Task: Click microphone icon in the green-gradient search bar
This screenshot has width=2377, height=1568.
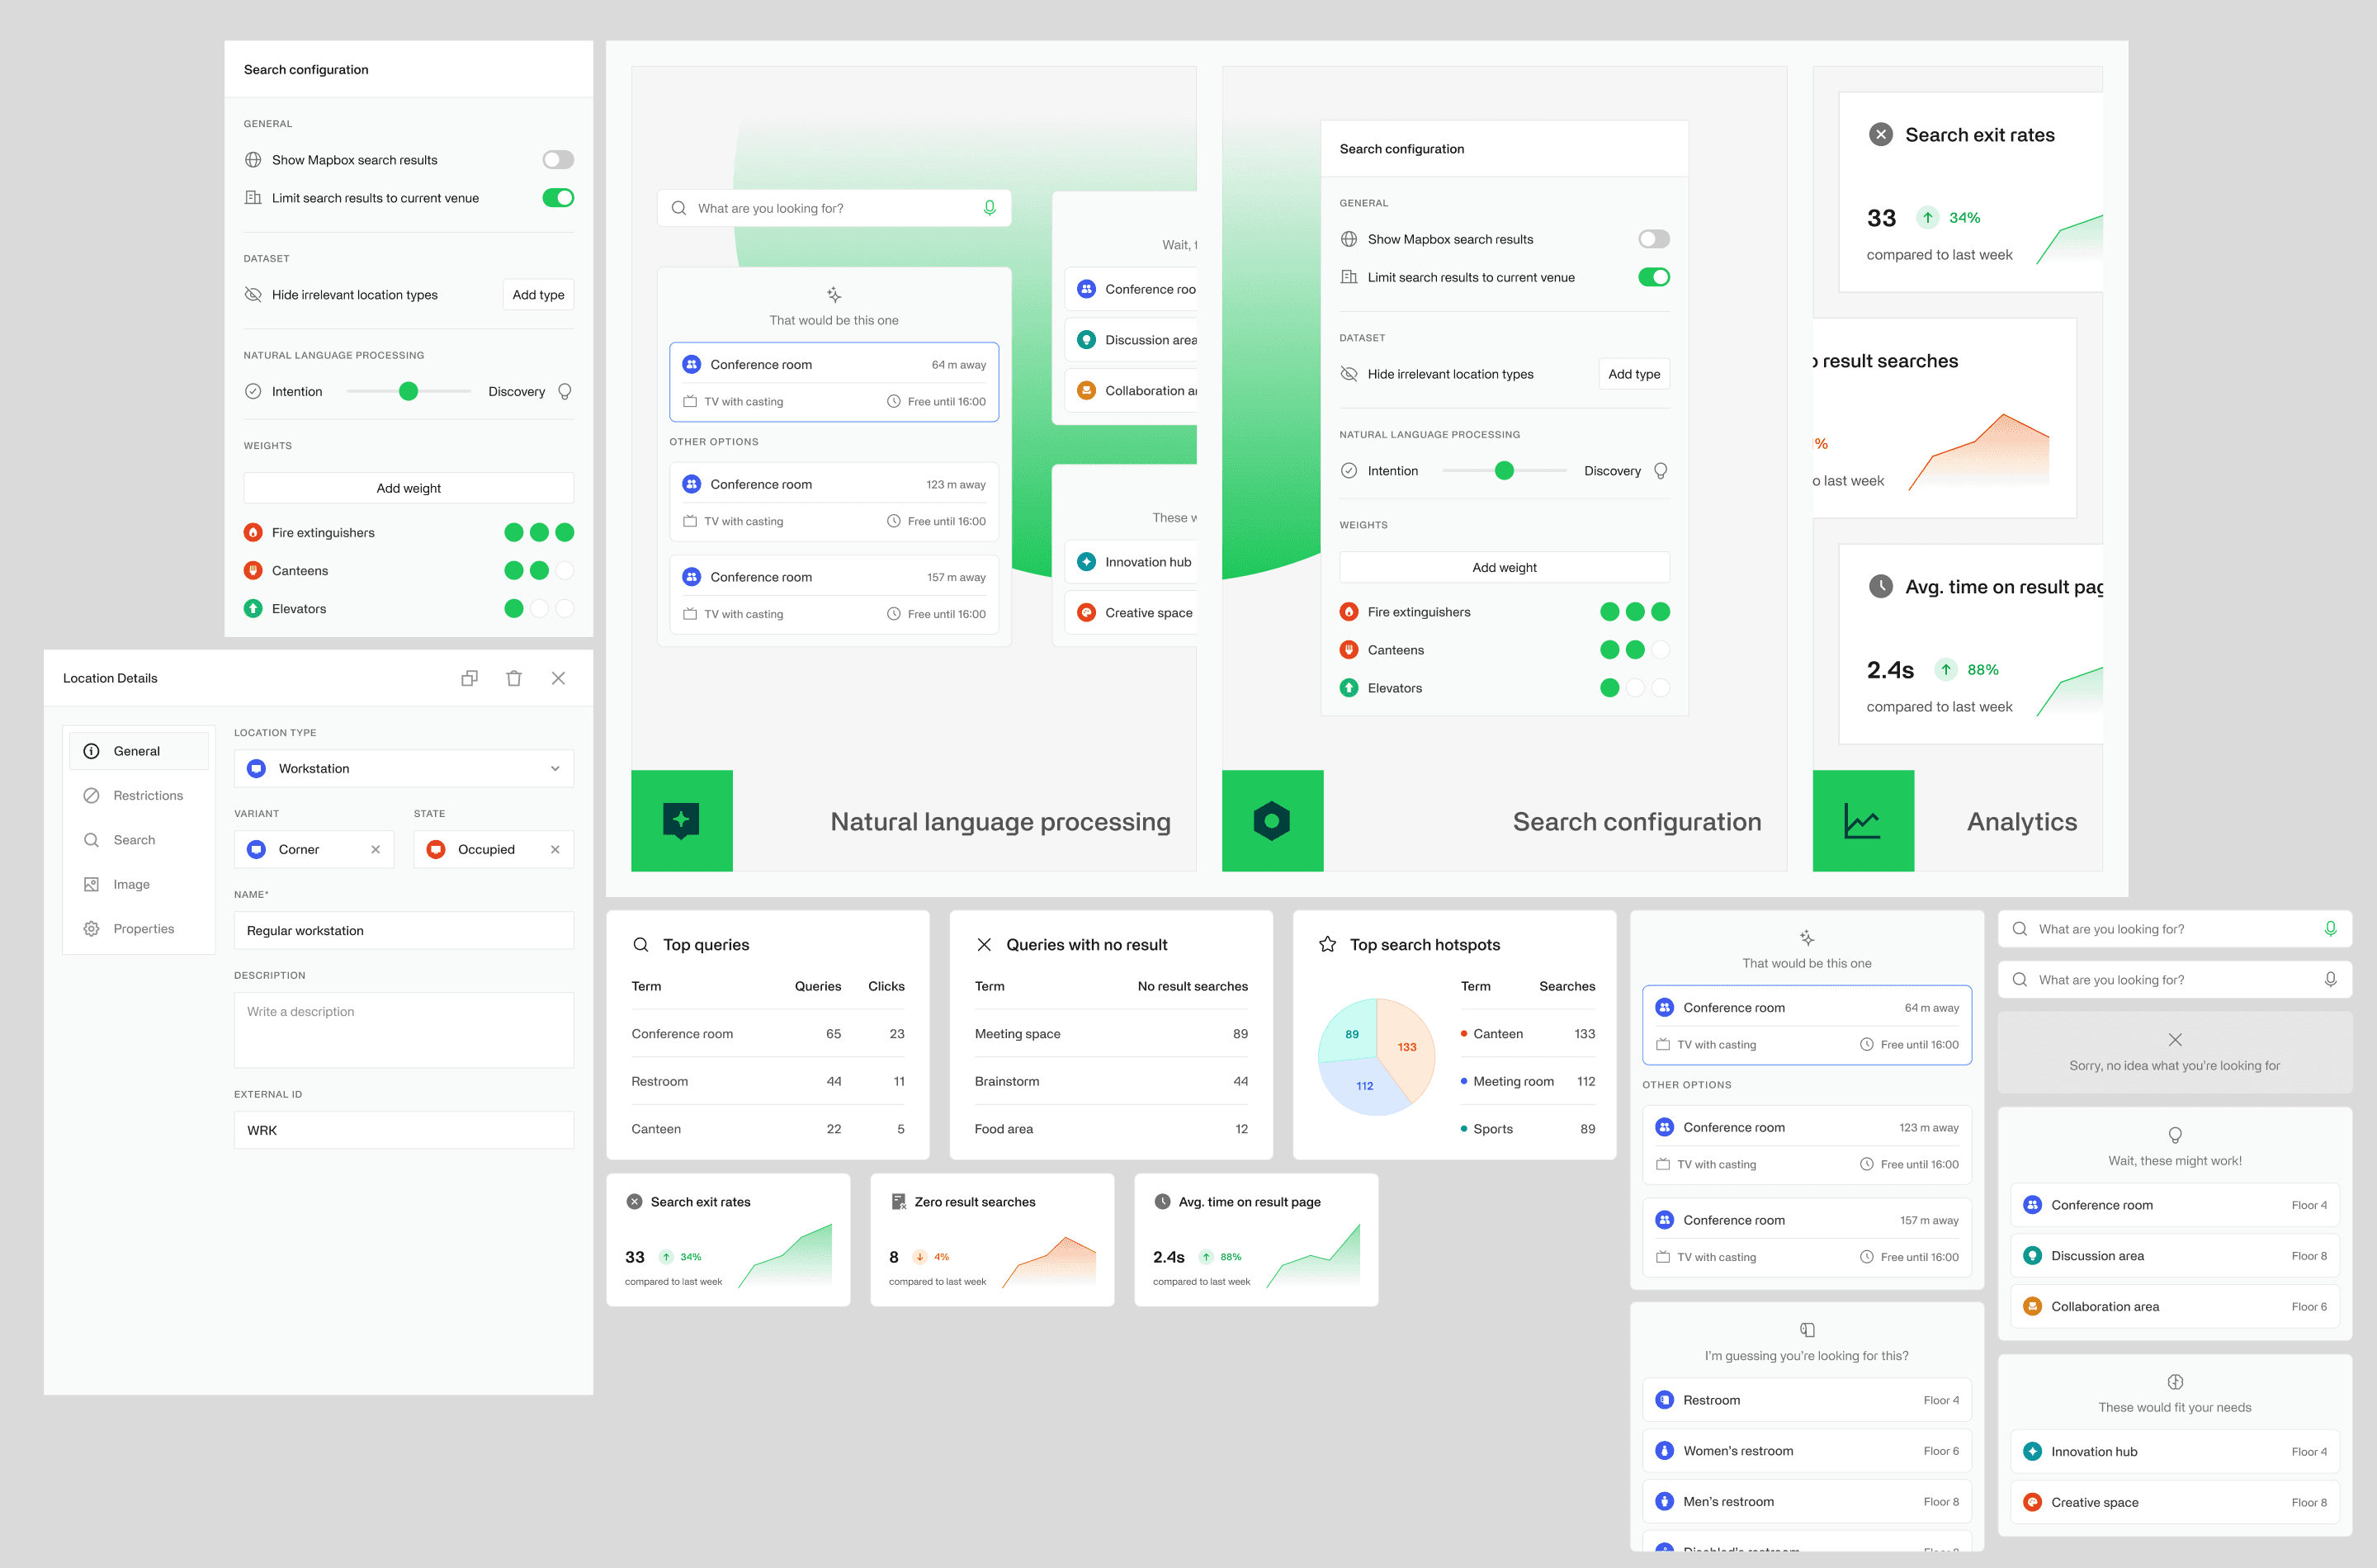Action: (989, 208)
